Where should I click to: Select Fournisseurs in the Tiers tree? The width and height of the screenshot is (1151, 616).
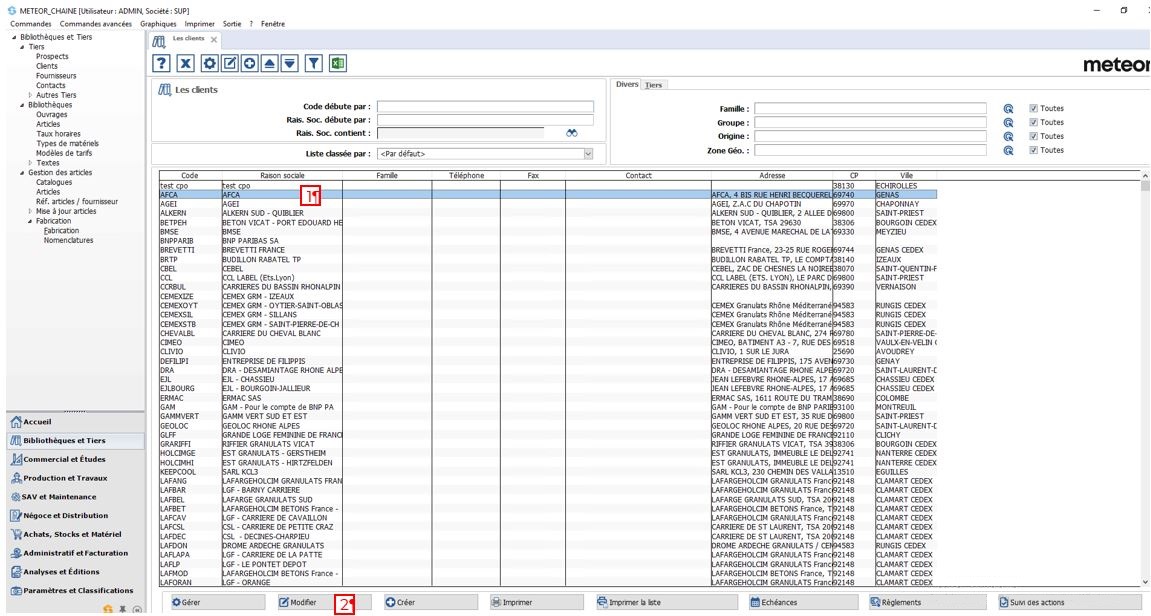[56, 76]
